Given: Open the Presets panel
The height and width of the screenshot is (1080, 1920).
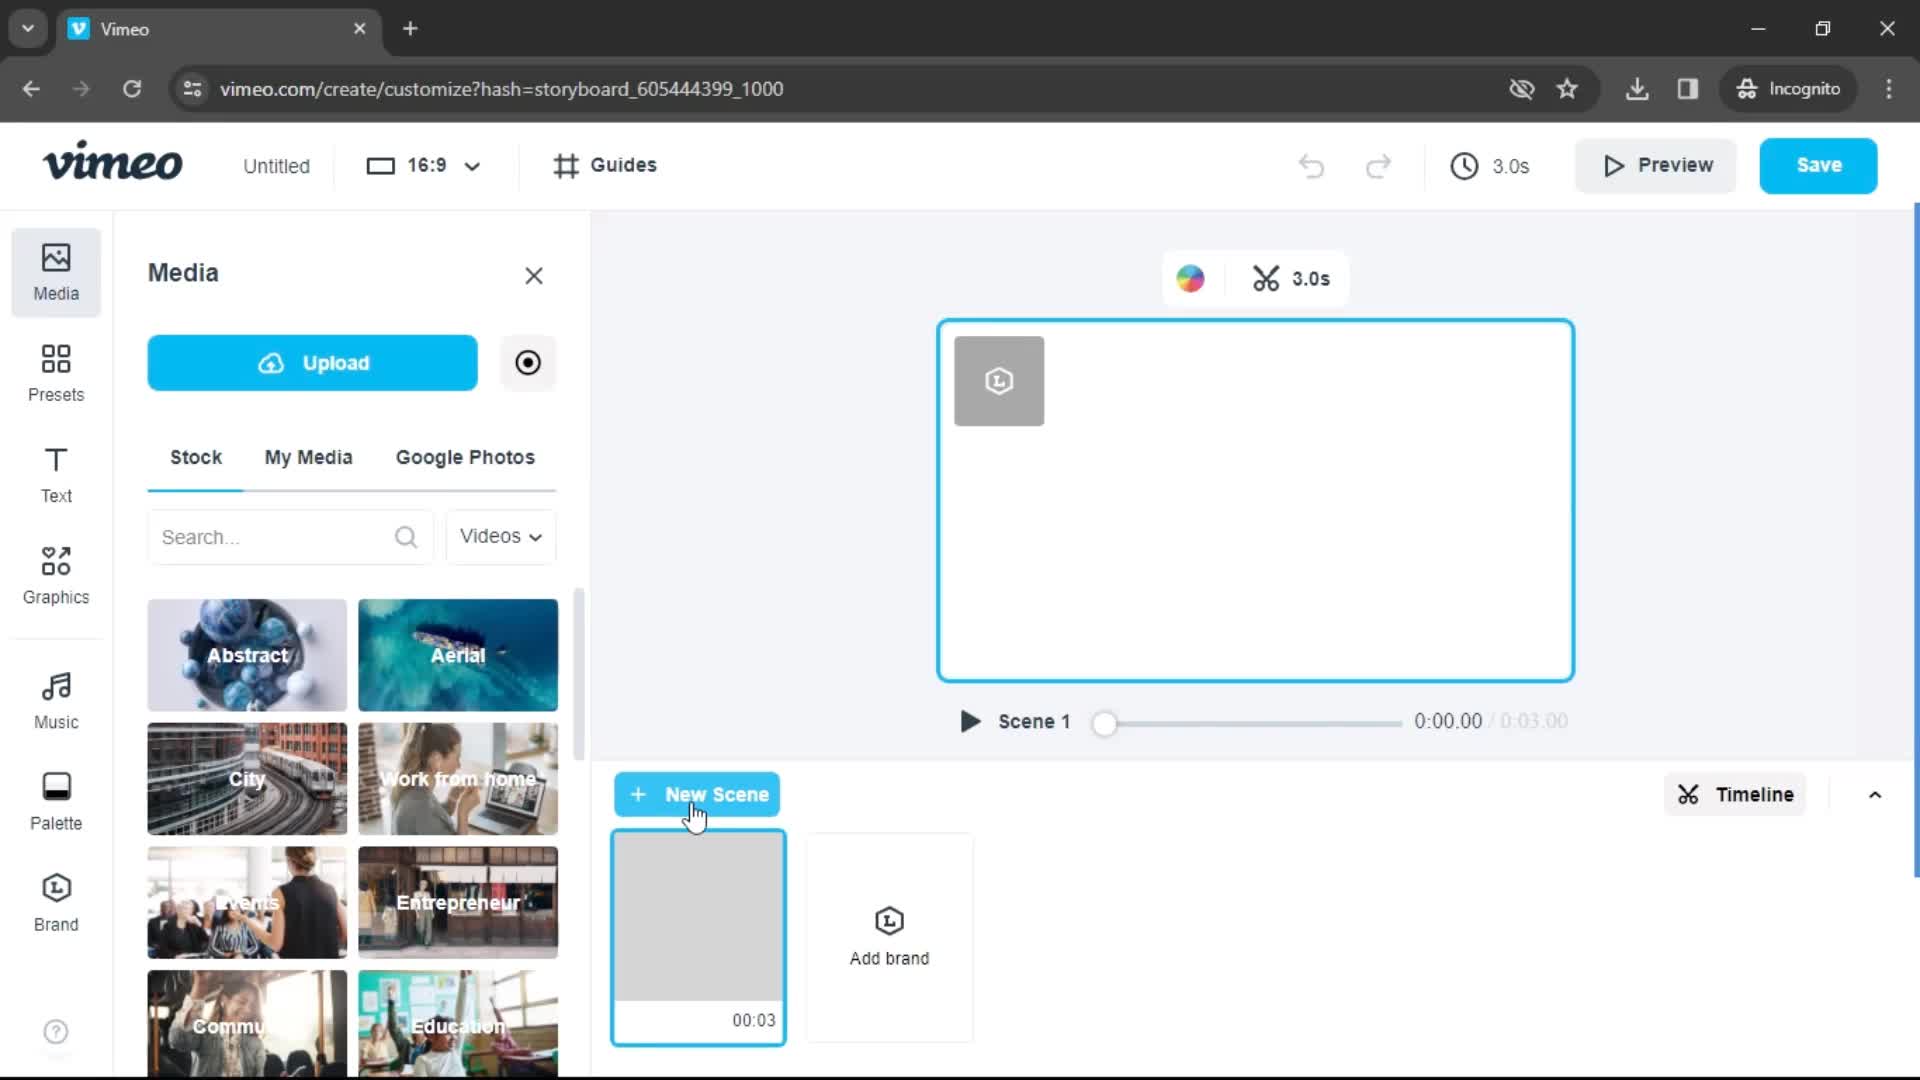Looking at the screenshot, I should 56,373.
